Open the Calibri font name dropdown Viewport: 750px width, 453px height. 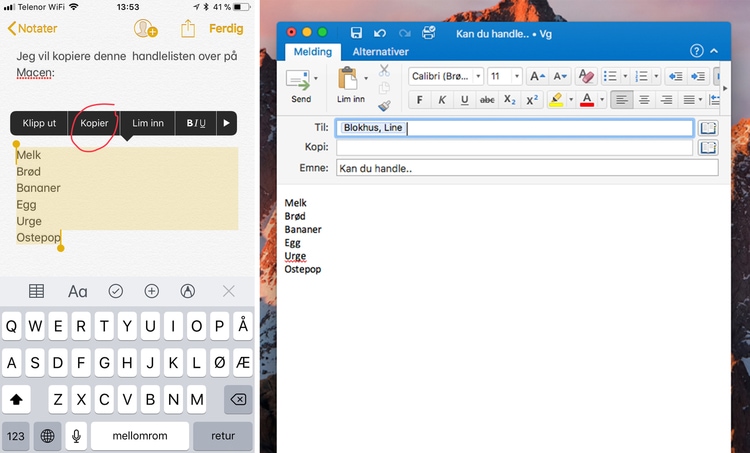[x=479, y=76]
